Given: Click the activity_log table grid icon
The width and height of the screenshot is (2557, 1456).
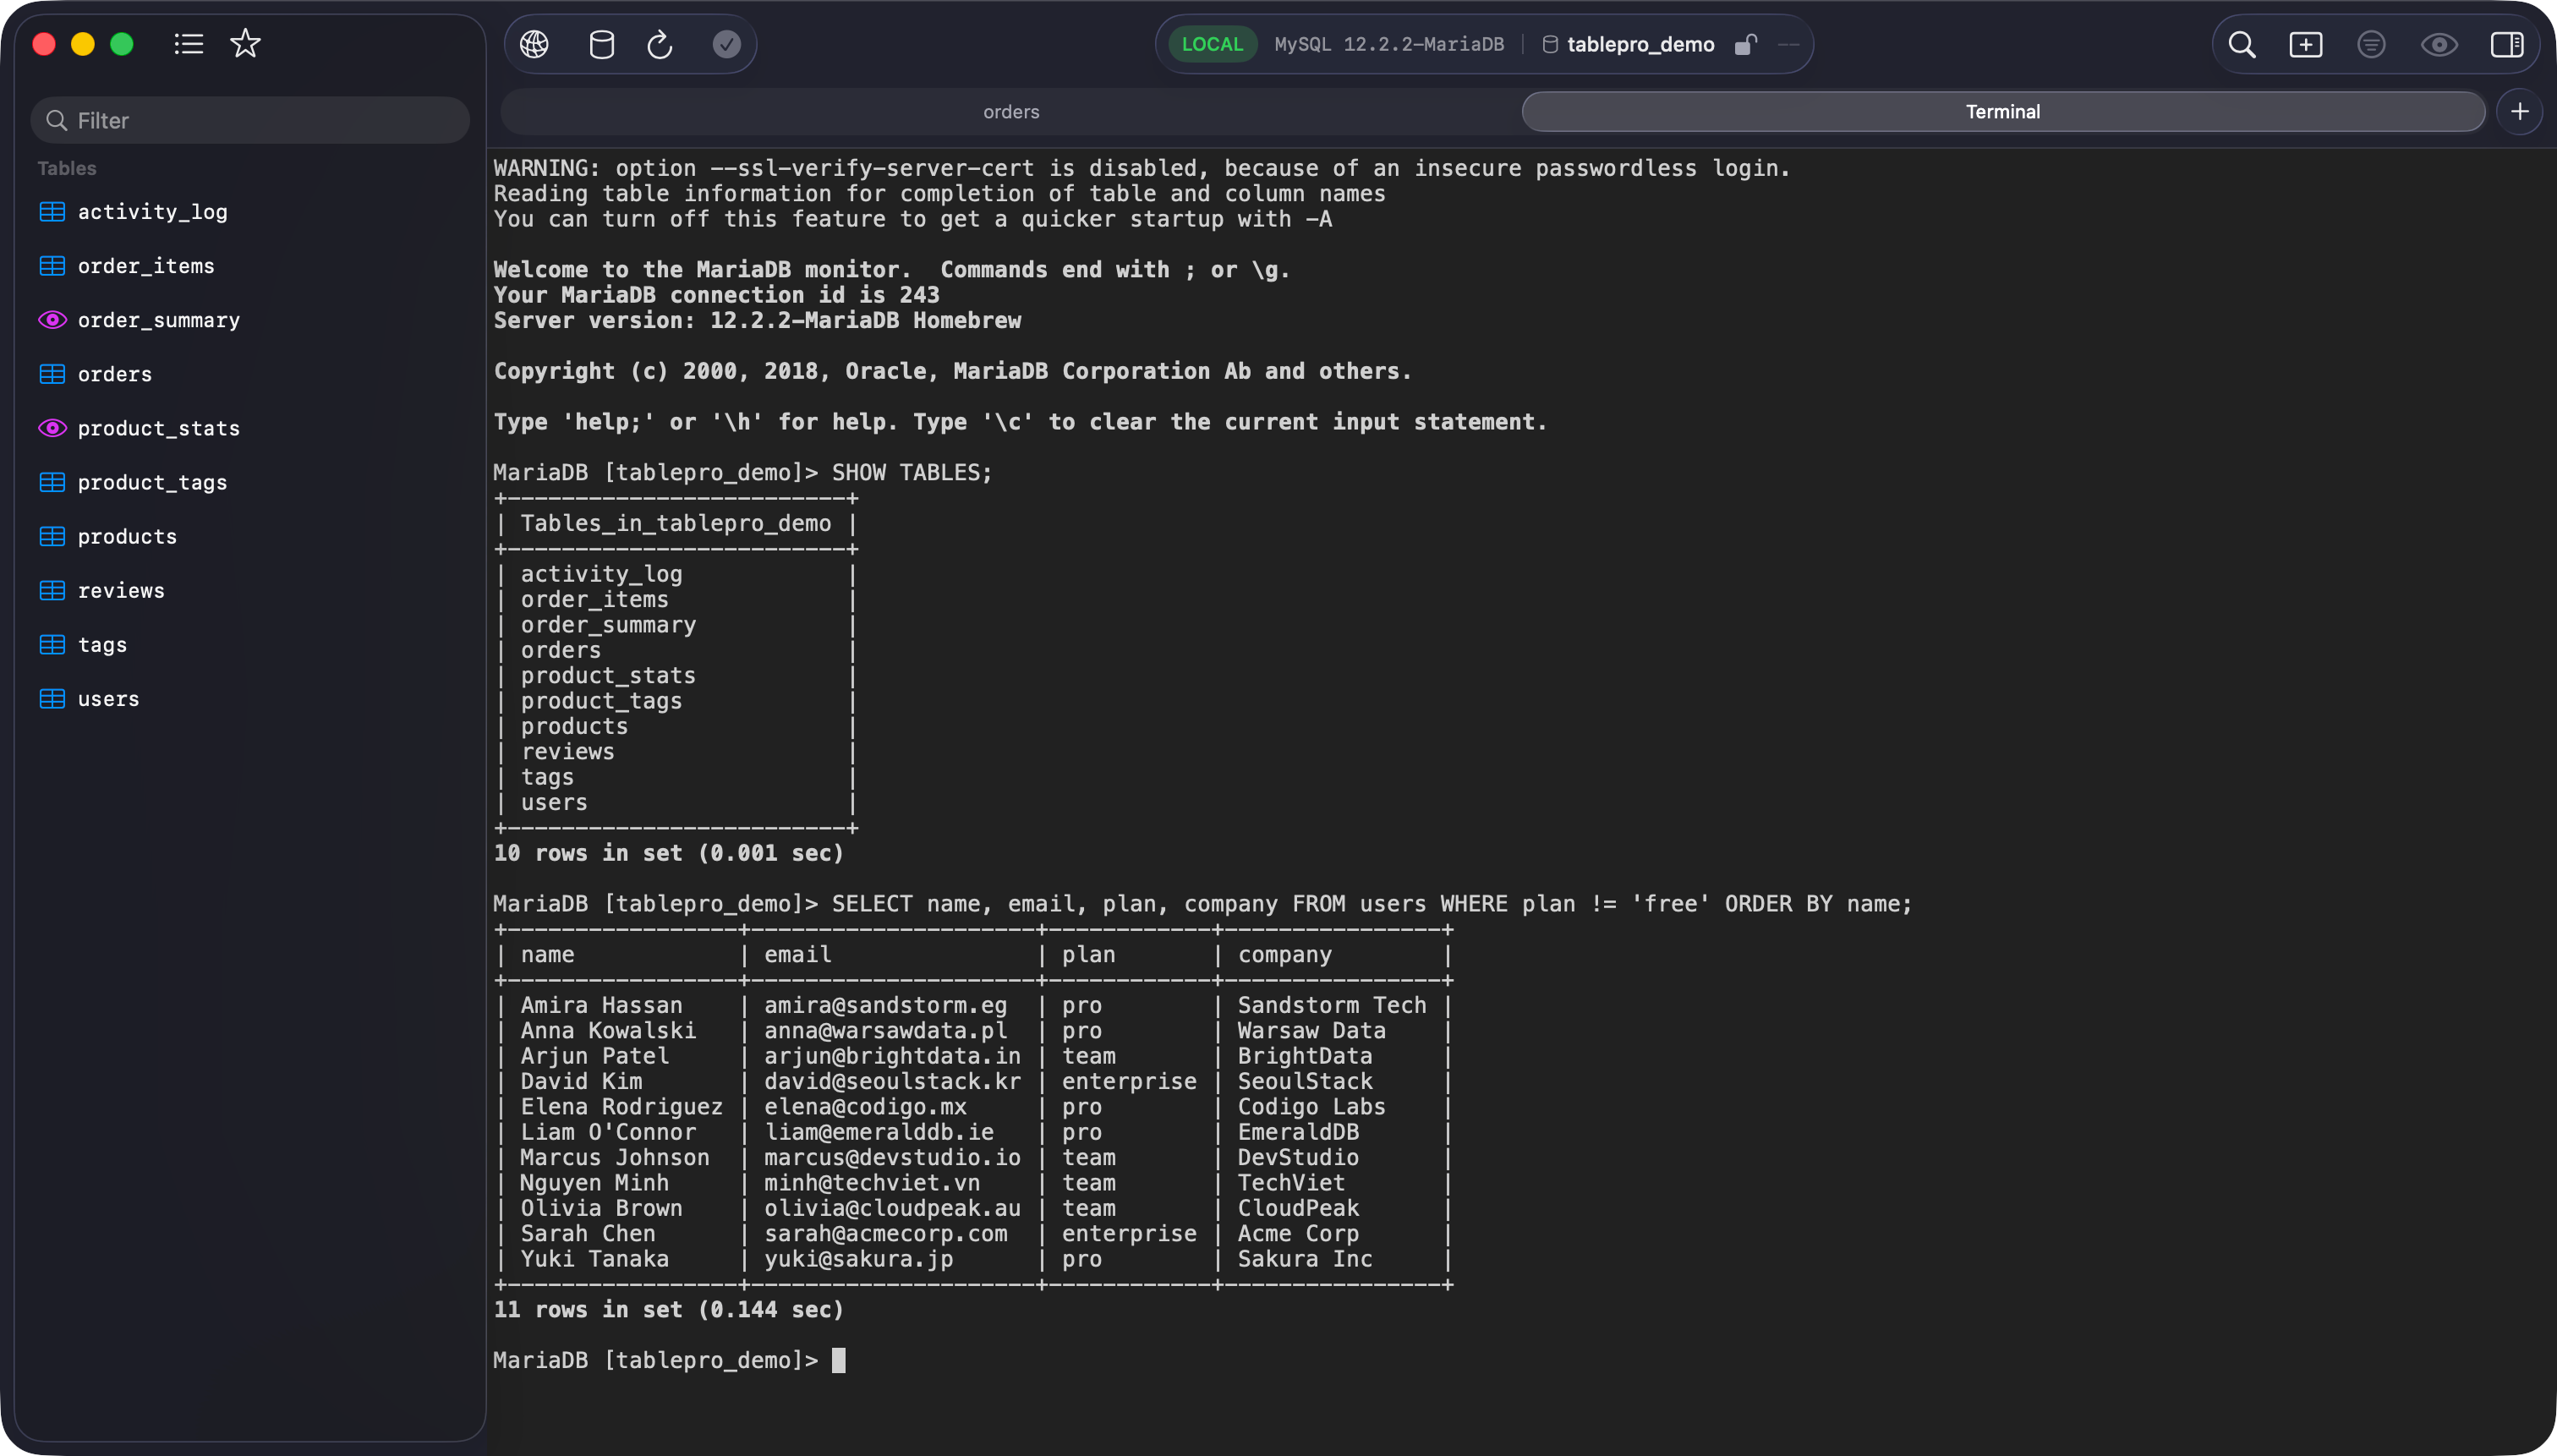Looking at the screenshot, I should (52, 212).
